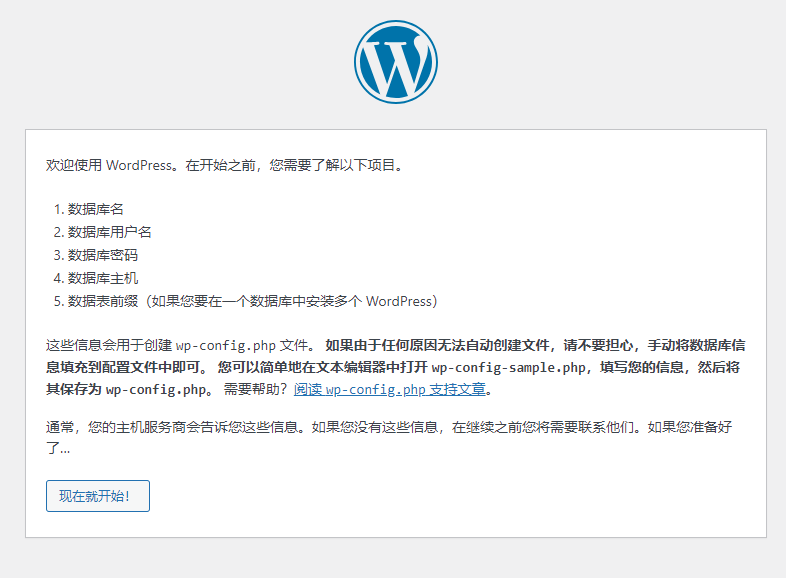Click list item 数据库用户名
This screenshot has width=786, height=578.
point(109,232)
